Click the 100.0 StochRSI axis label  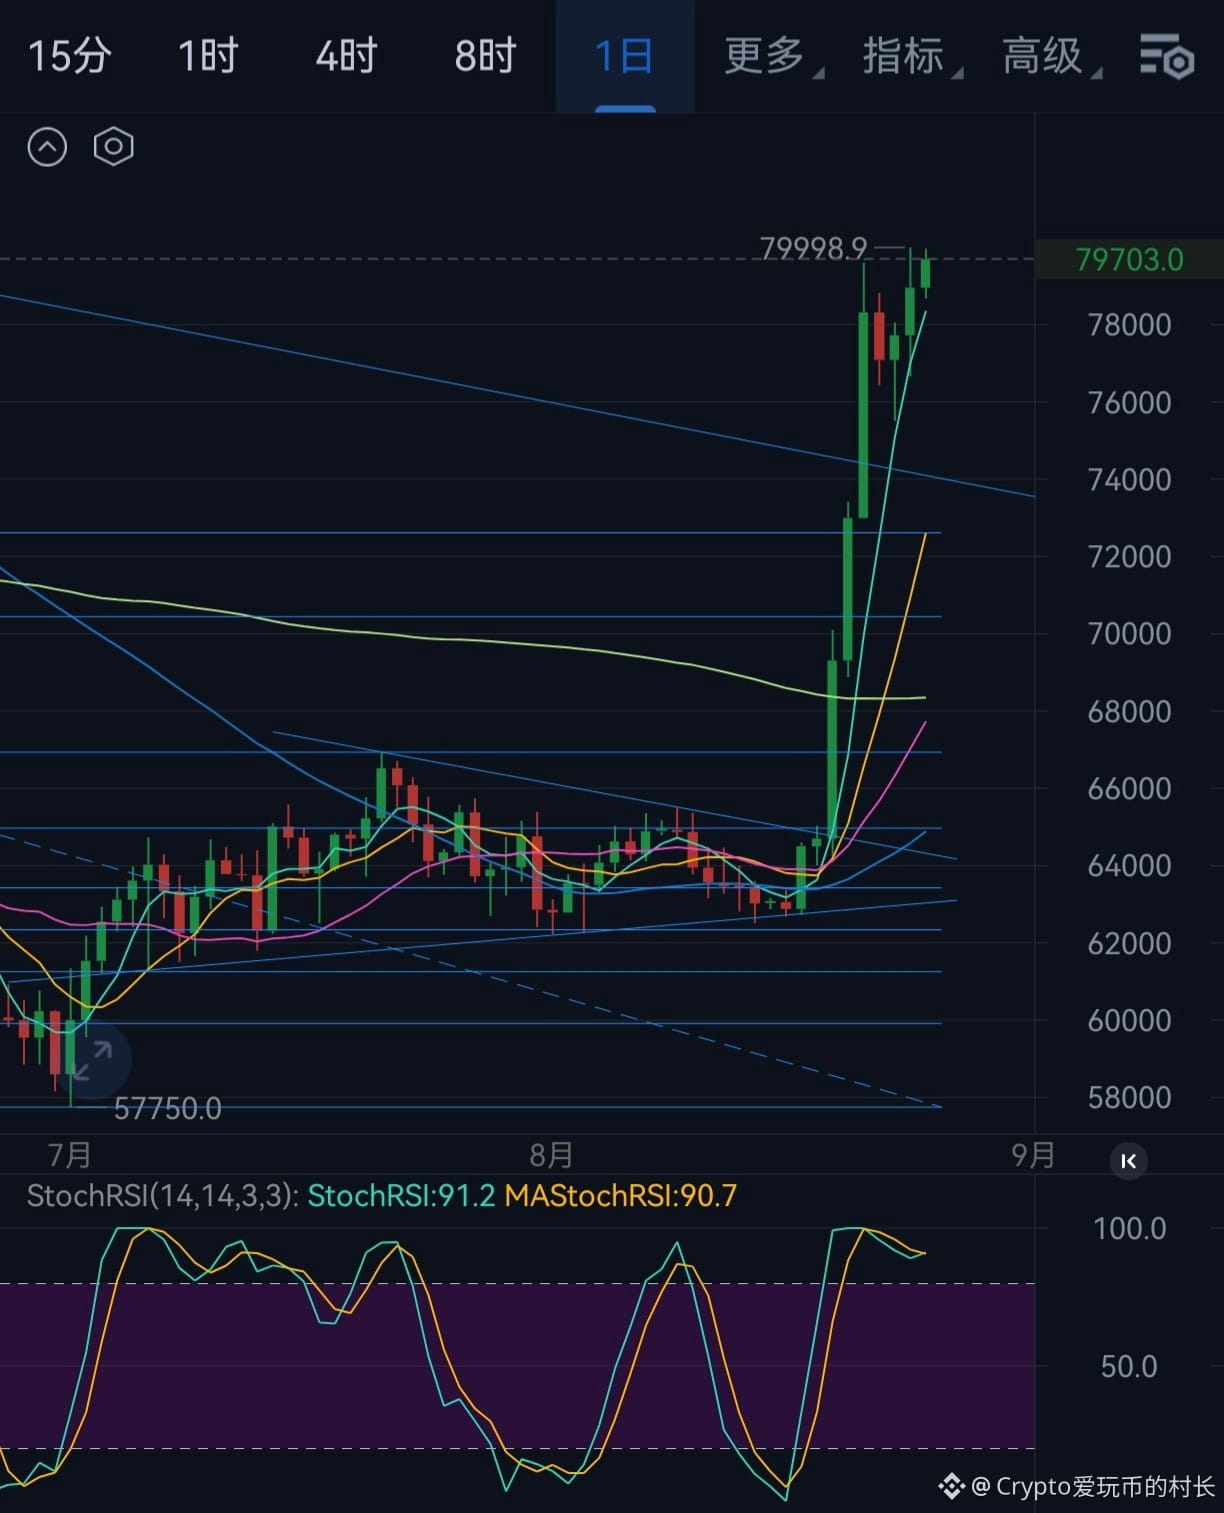click(1129, 1228)
